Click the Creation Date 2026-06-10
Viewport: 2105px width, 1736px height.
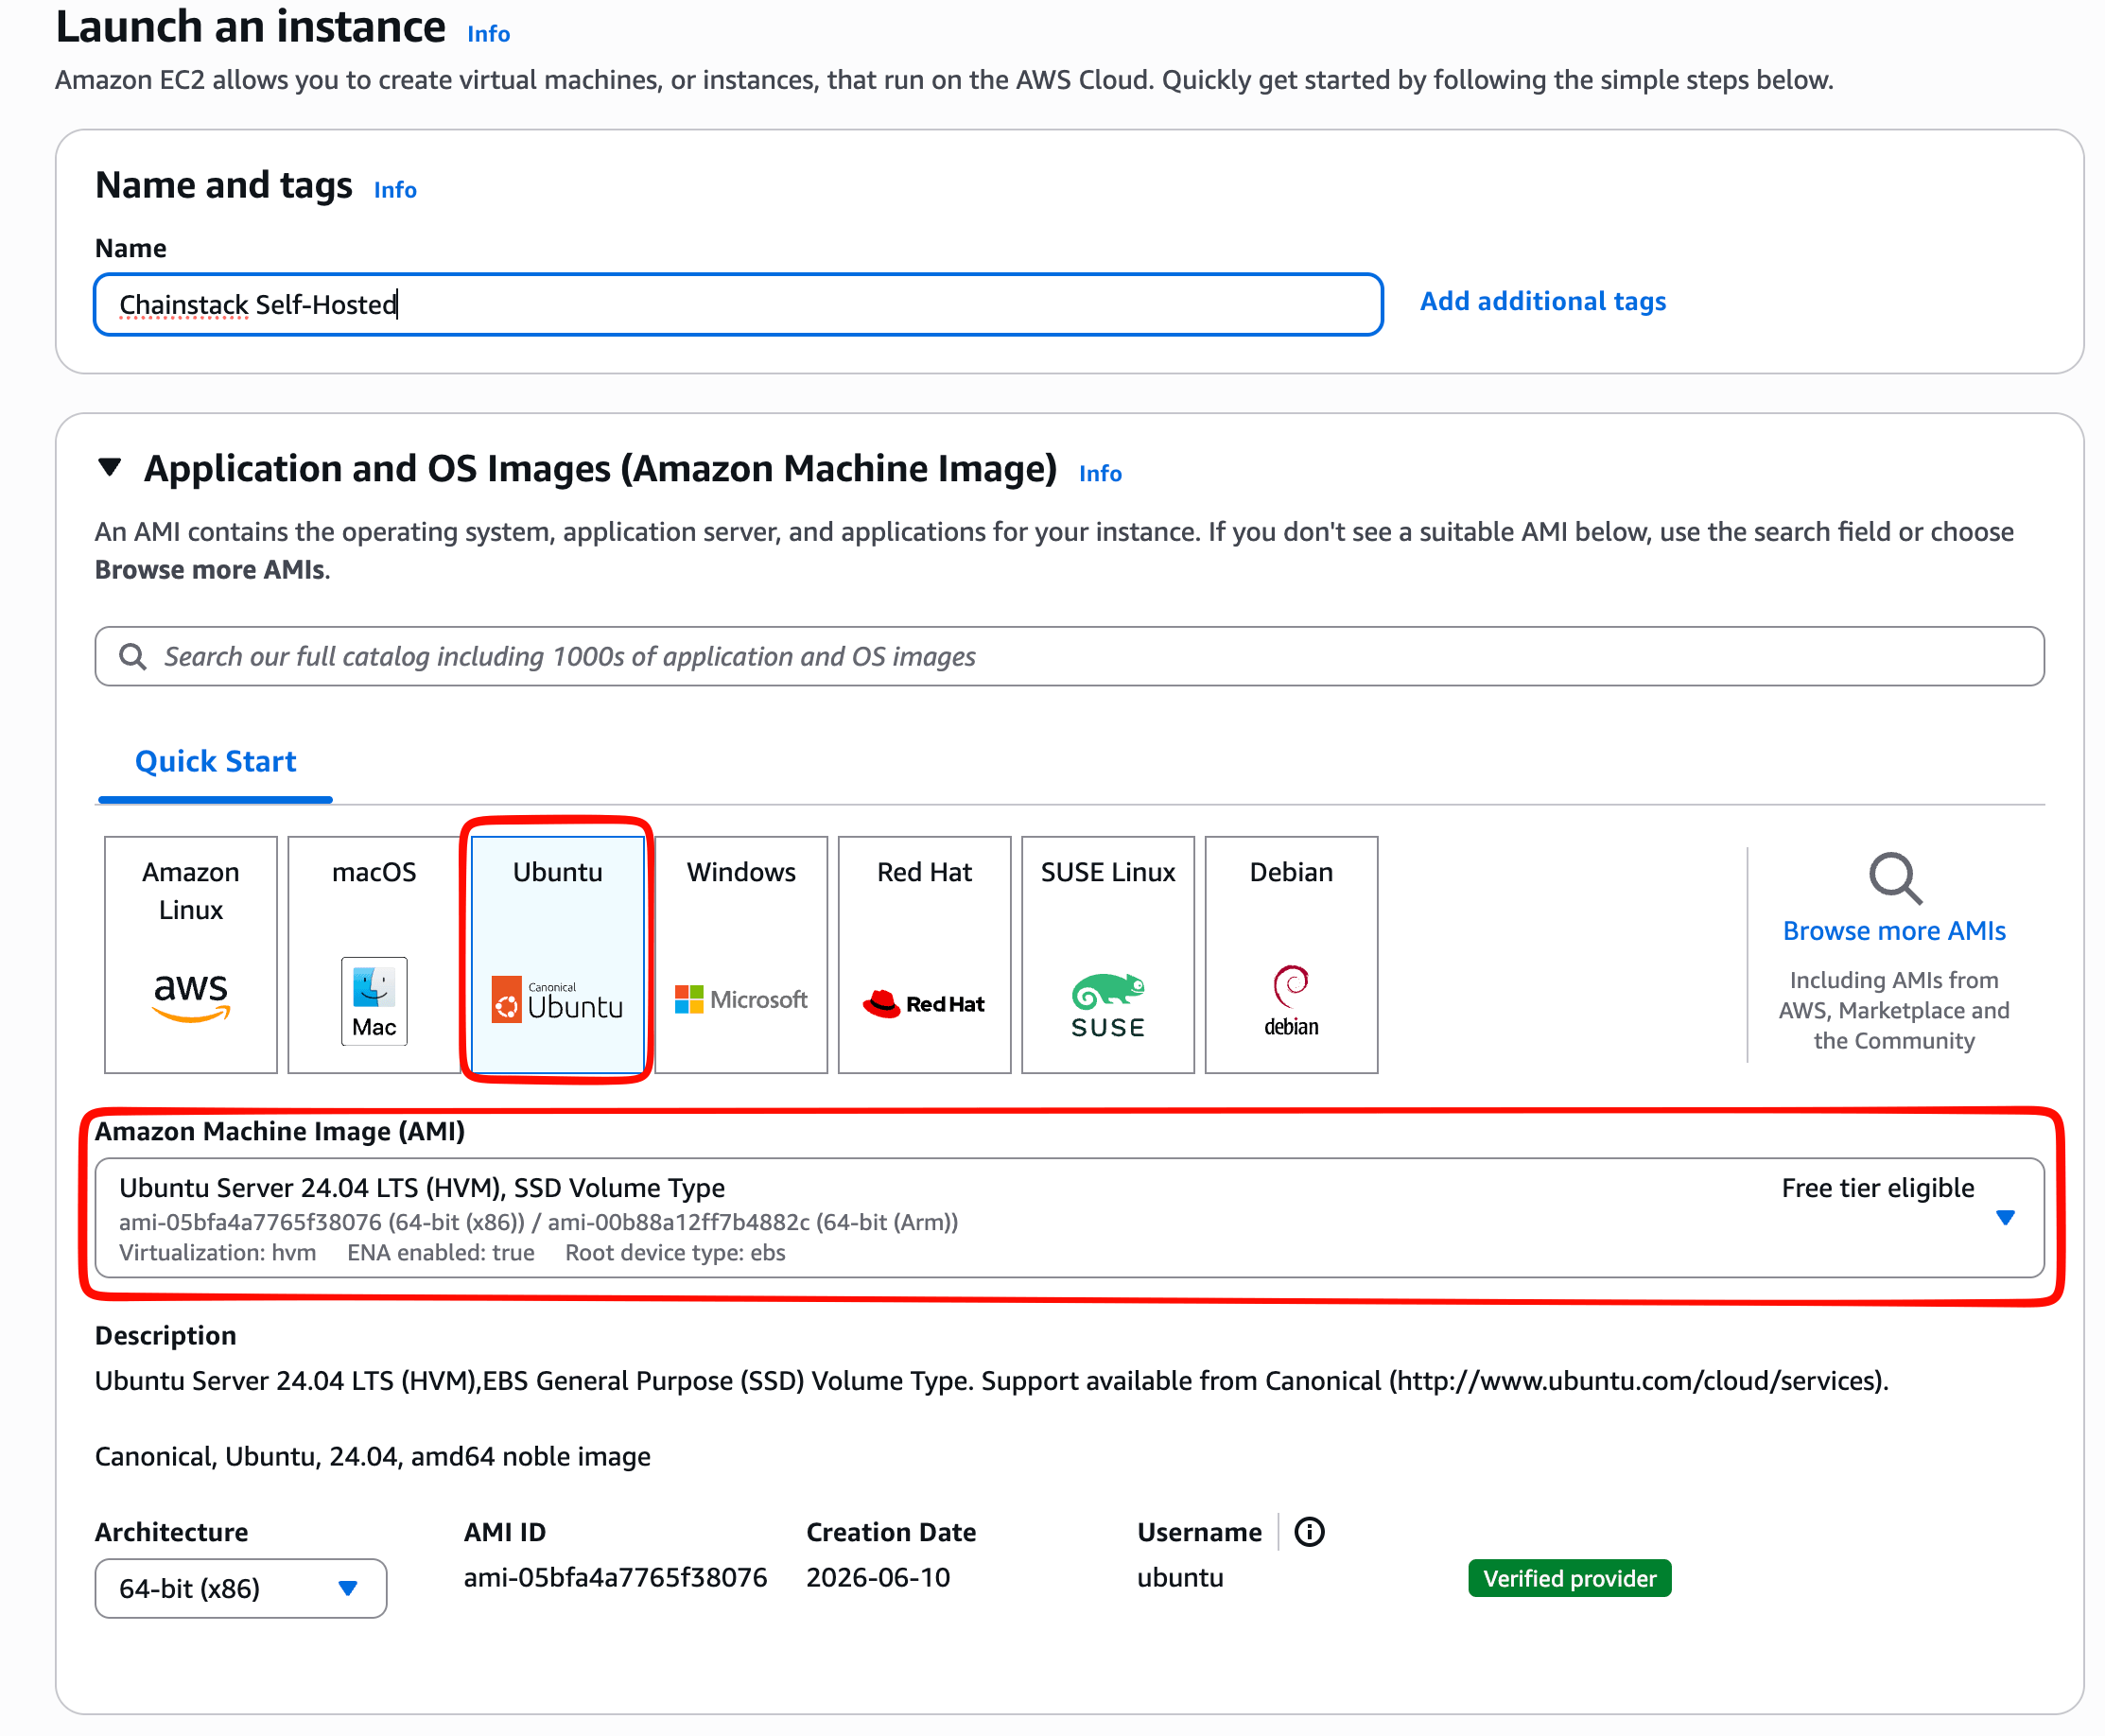point(878,1577)
